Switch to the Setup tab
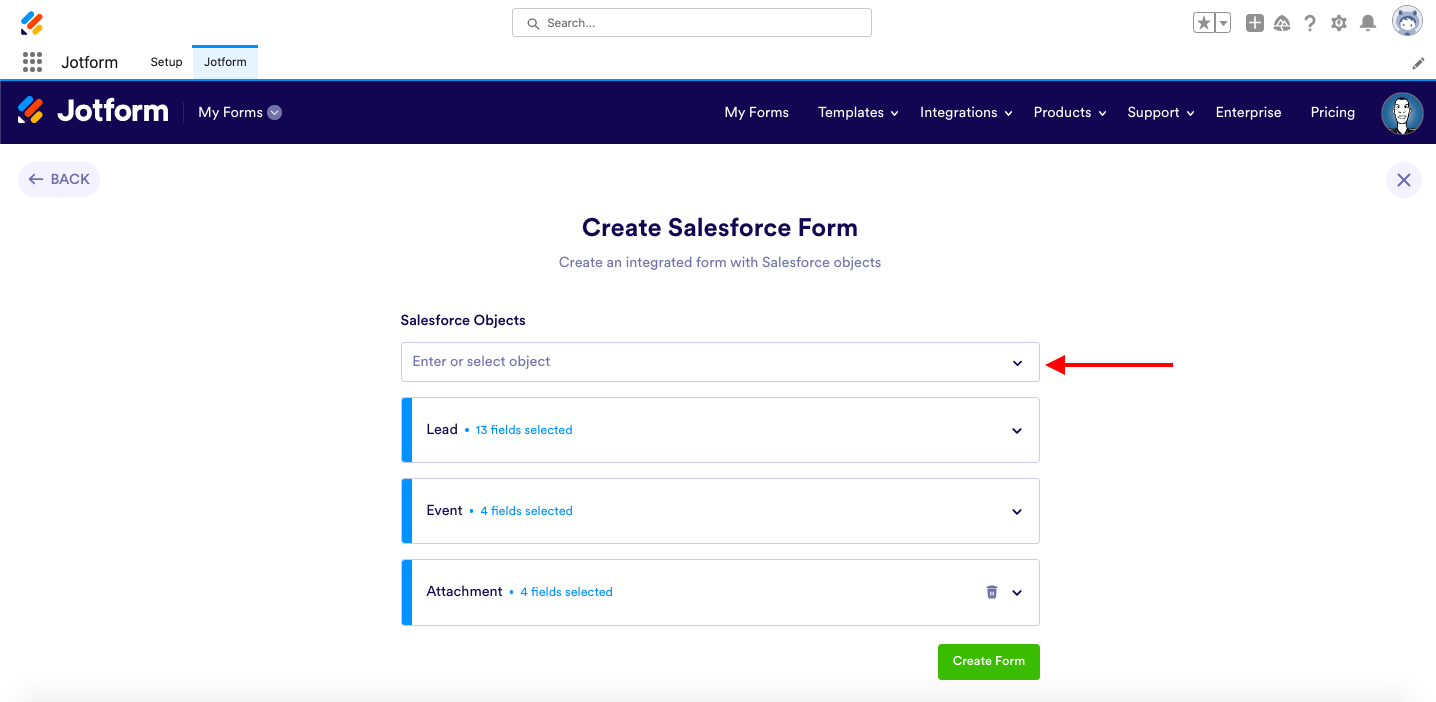Image resolution: width=1436 pixels, height=702 pixels. point(166,62)
